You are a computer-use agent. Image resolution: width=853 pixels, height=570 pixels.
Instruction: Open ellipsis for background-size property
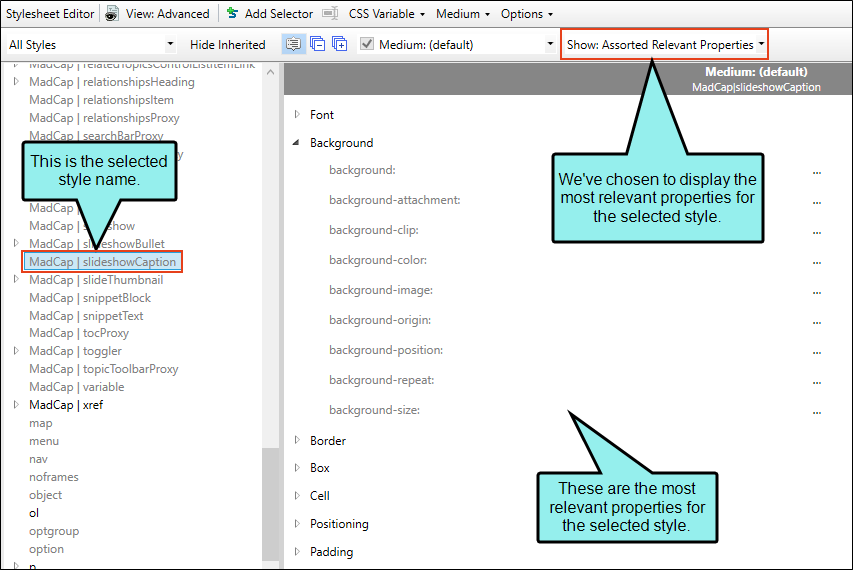tap(817, 412)
